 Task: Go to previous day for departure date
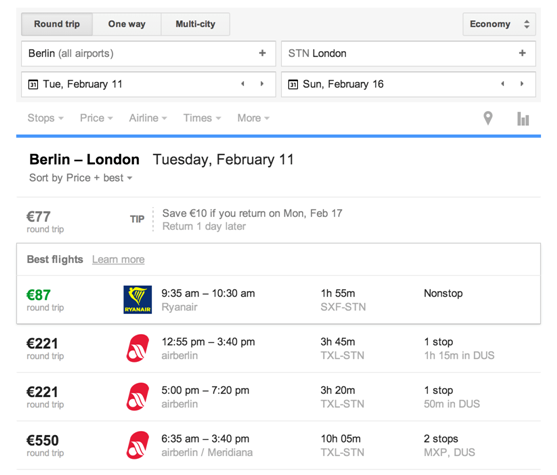tap(243, 84)
